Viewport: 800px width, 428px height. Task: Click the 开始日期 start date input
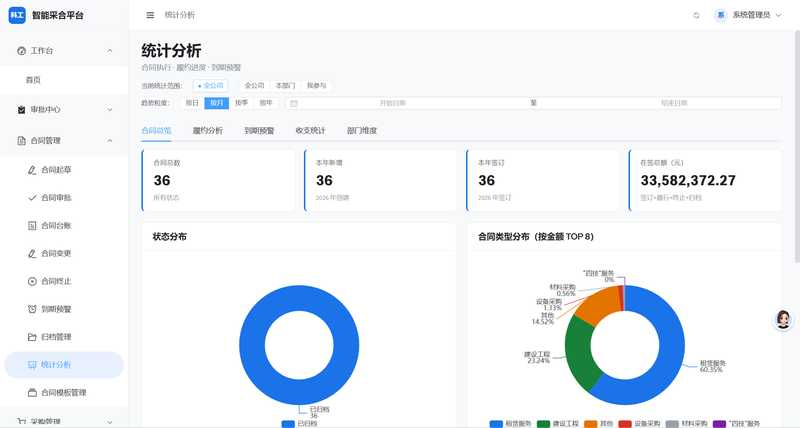(392, 103)
